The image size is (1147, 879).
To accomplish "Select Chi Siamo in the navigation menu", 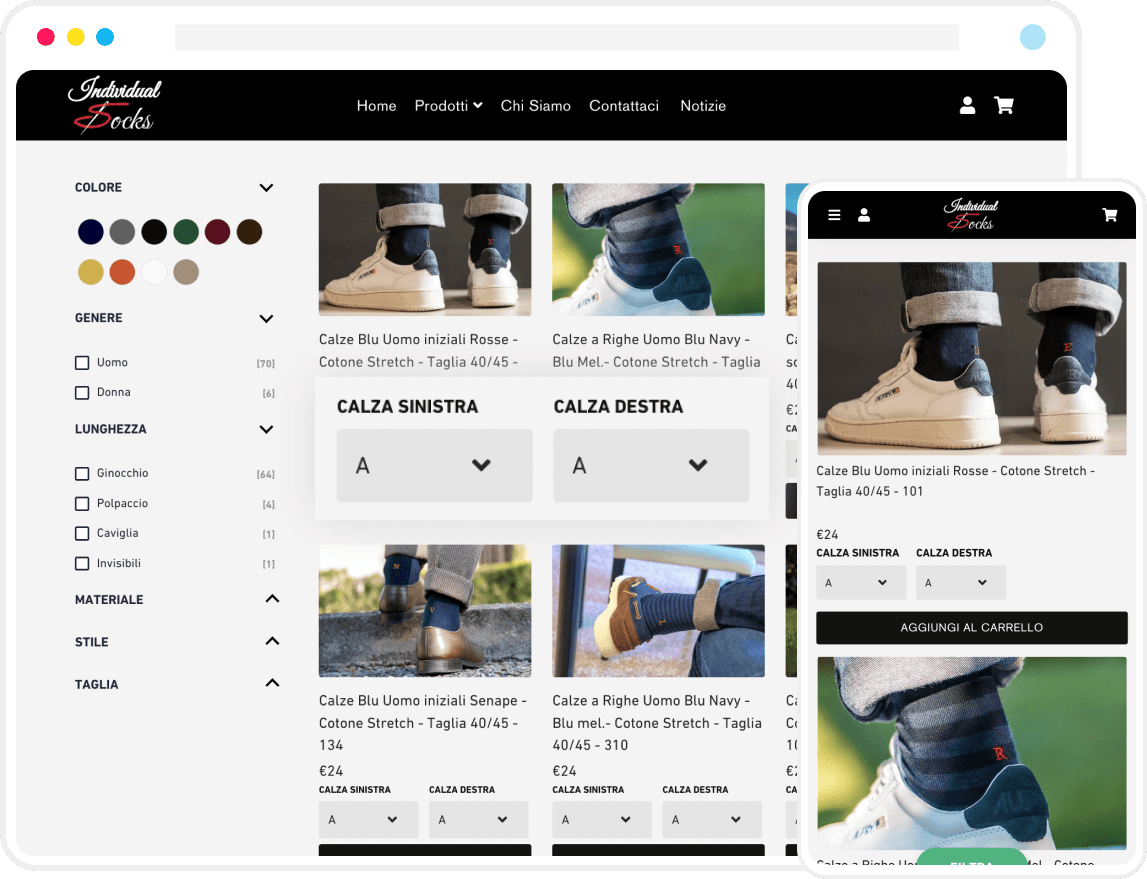I will pos(536,105).
